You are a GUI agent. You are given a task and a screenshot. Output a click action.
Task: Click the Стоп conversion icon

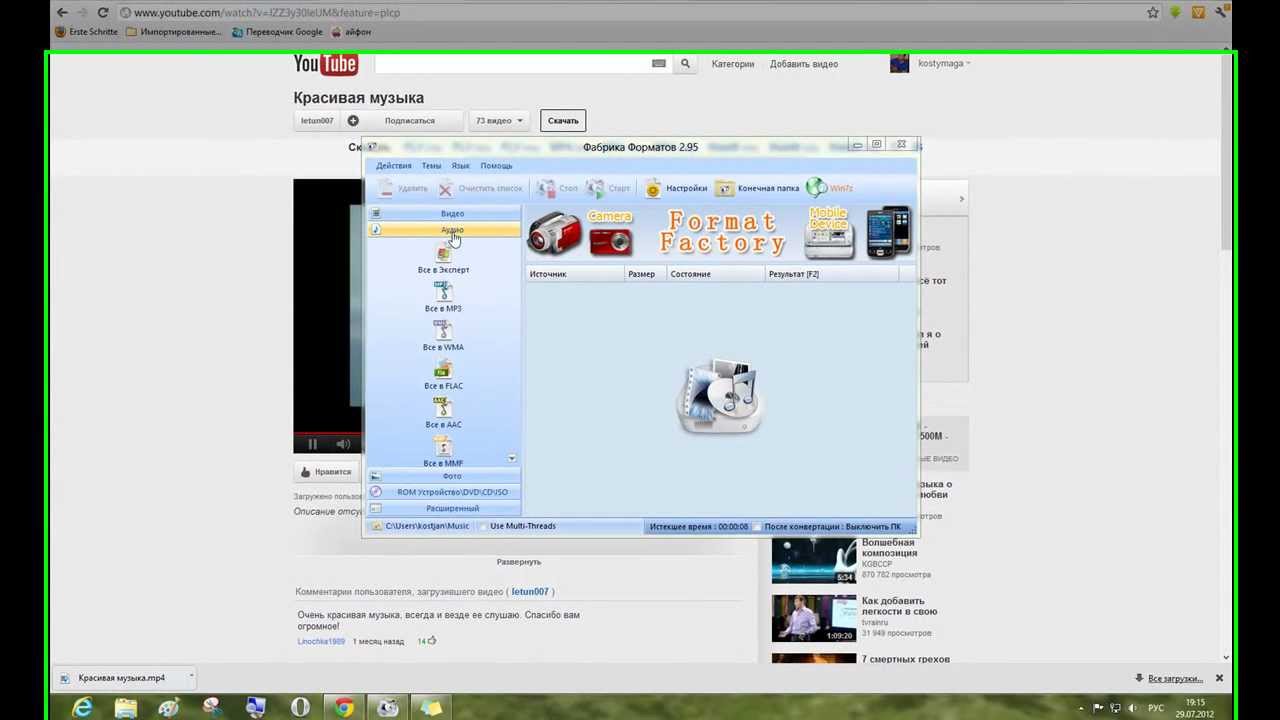pos(545,188)
